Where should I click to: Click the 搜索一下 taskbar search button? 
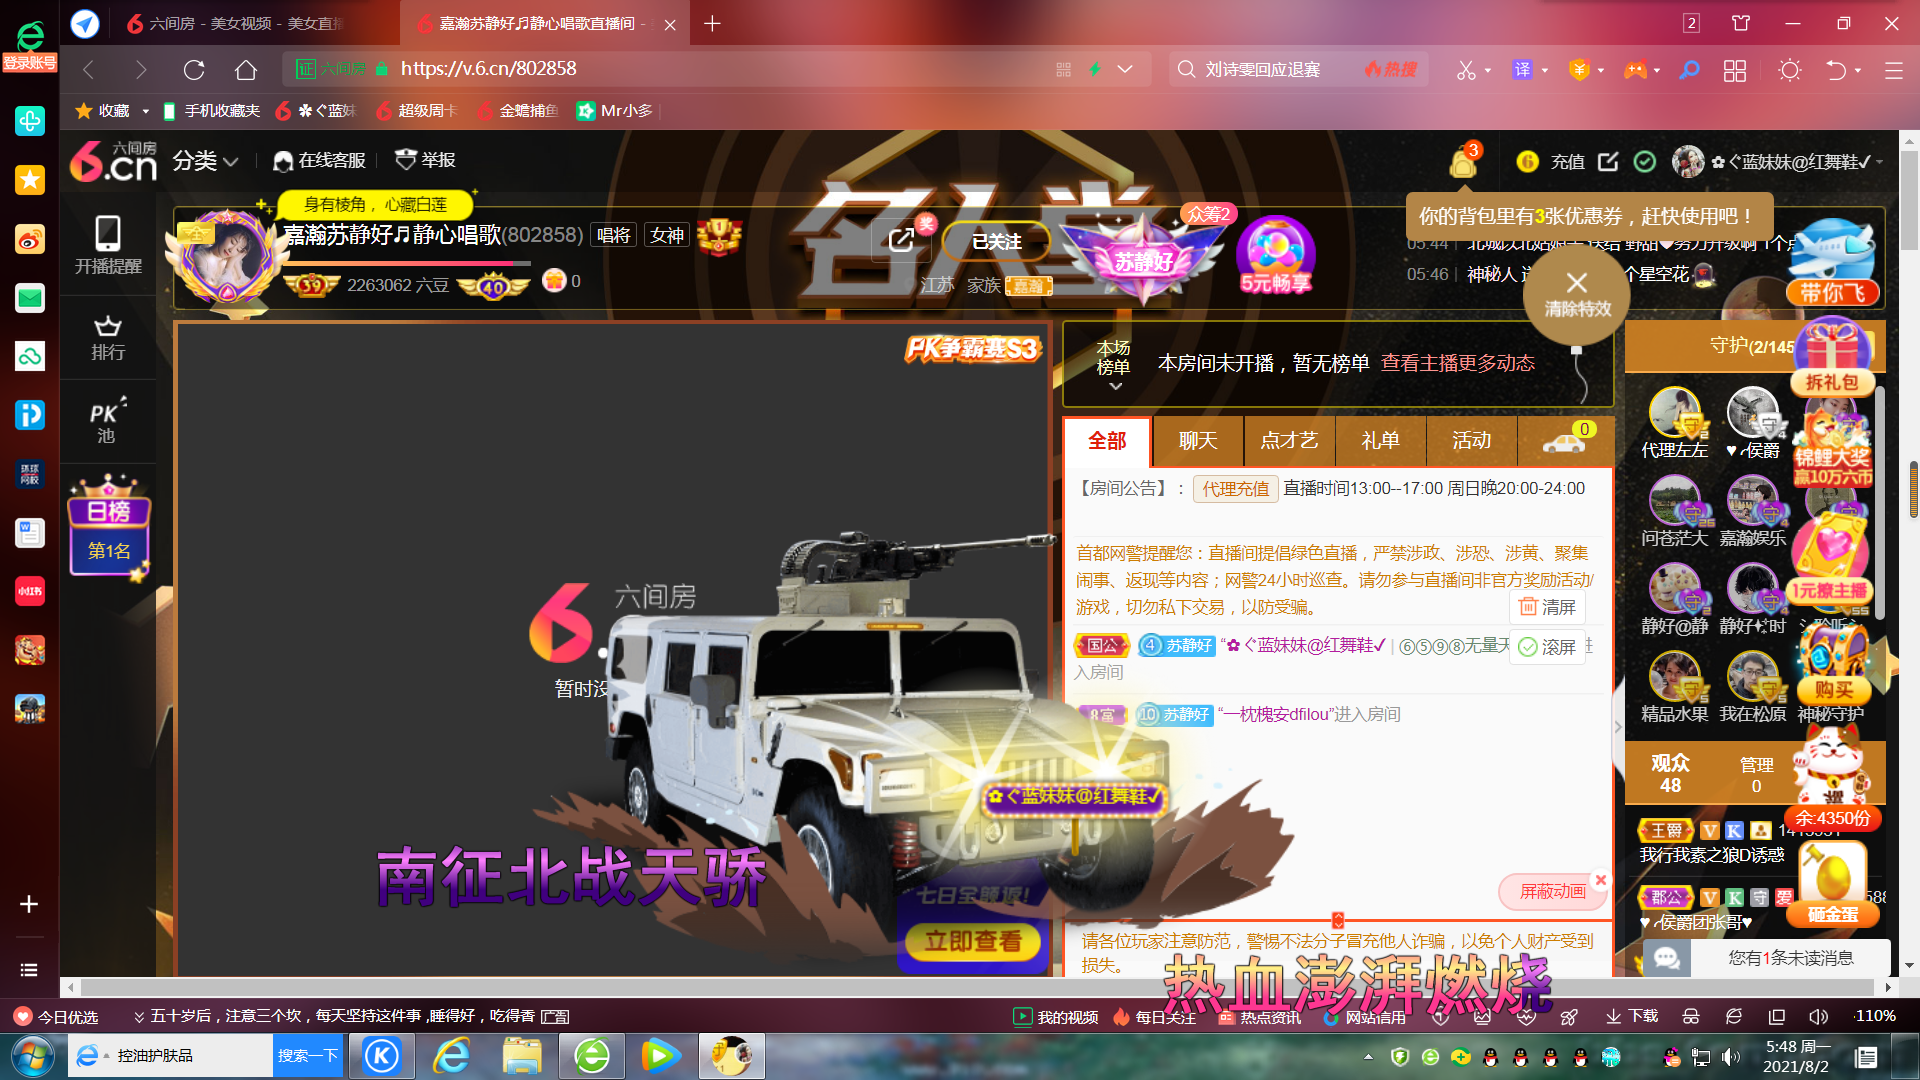pyautogui.click(x=308, y=1056)
